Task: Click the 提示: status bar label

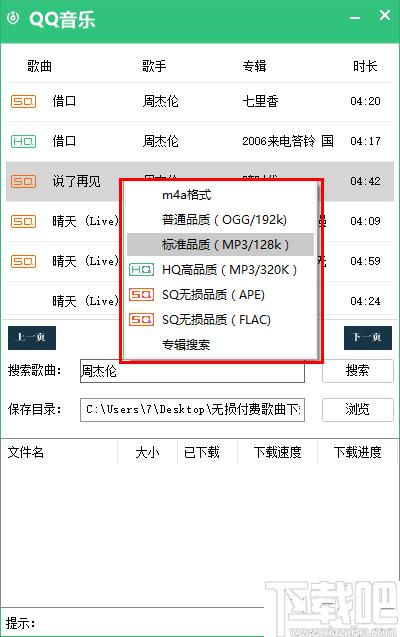Action: [21, 623]
